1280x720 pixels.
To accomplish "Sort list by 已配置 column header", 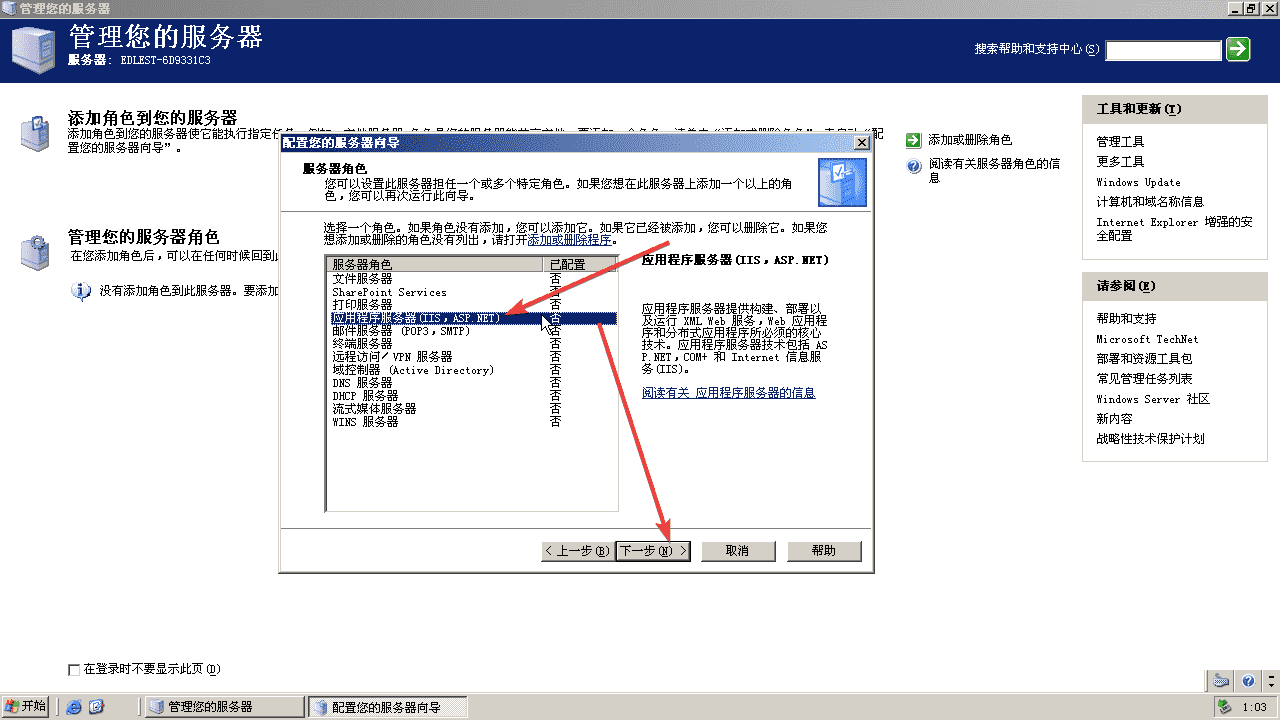I will click(580, 265).
